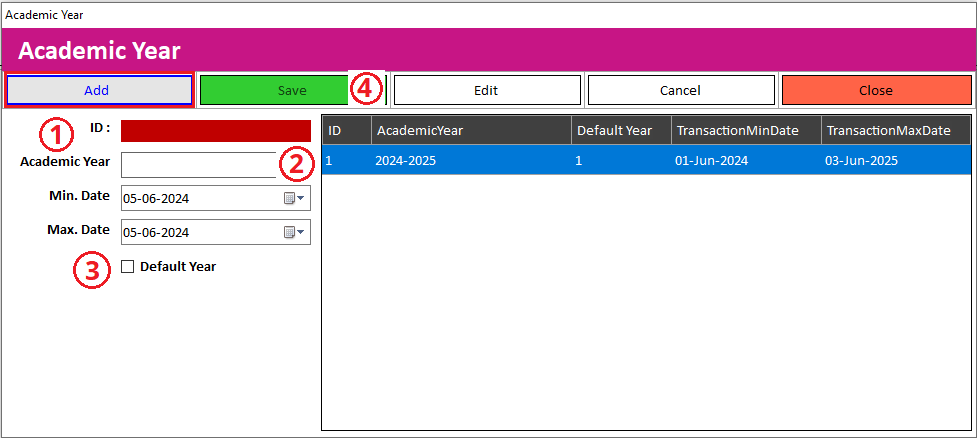
Task: Sort by the ID column header
Action: click(346, 131)
